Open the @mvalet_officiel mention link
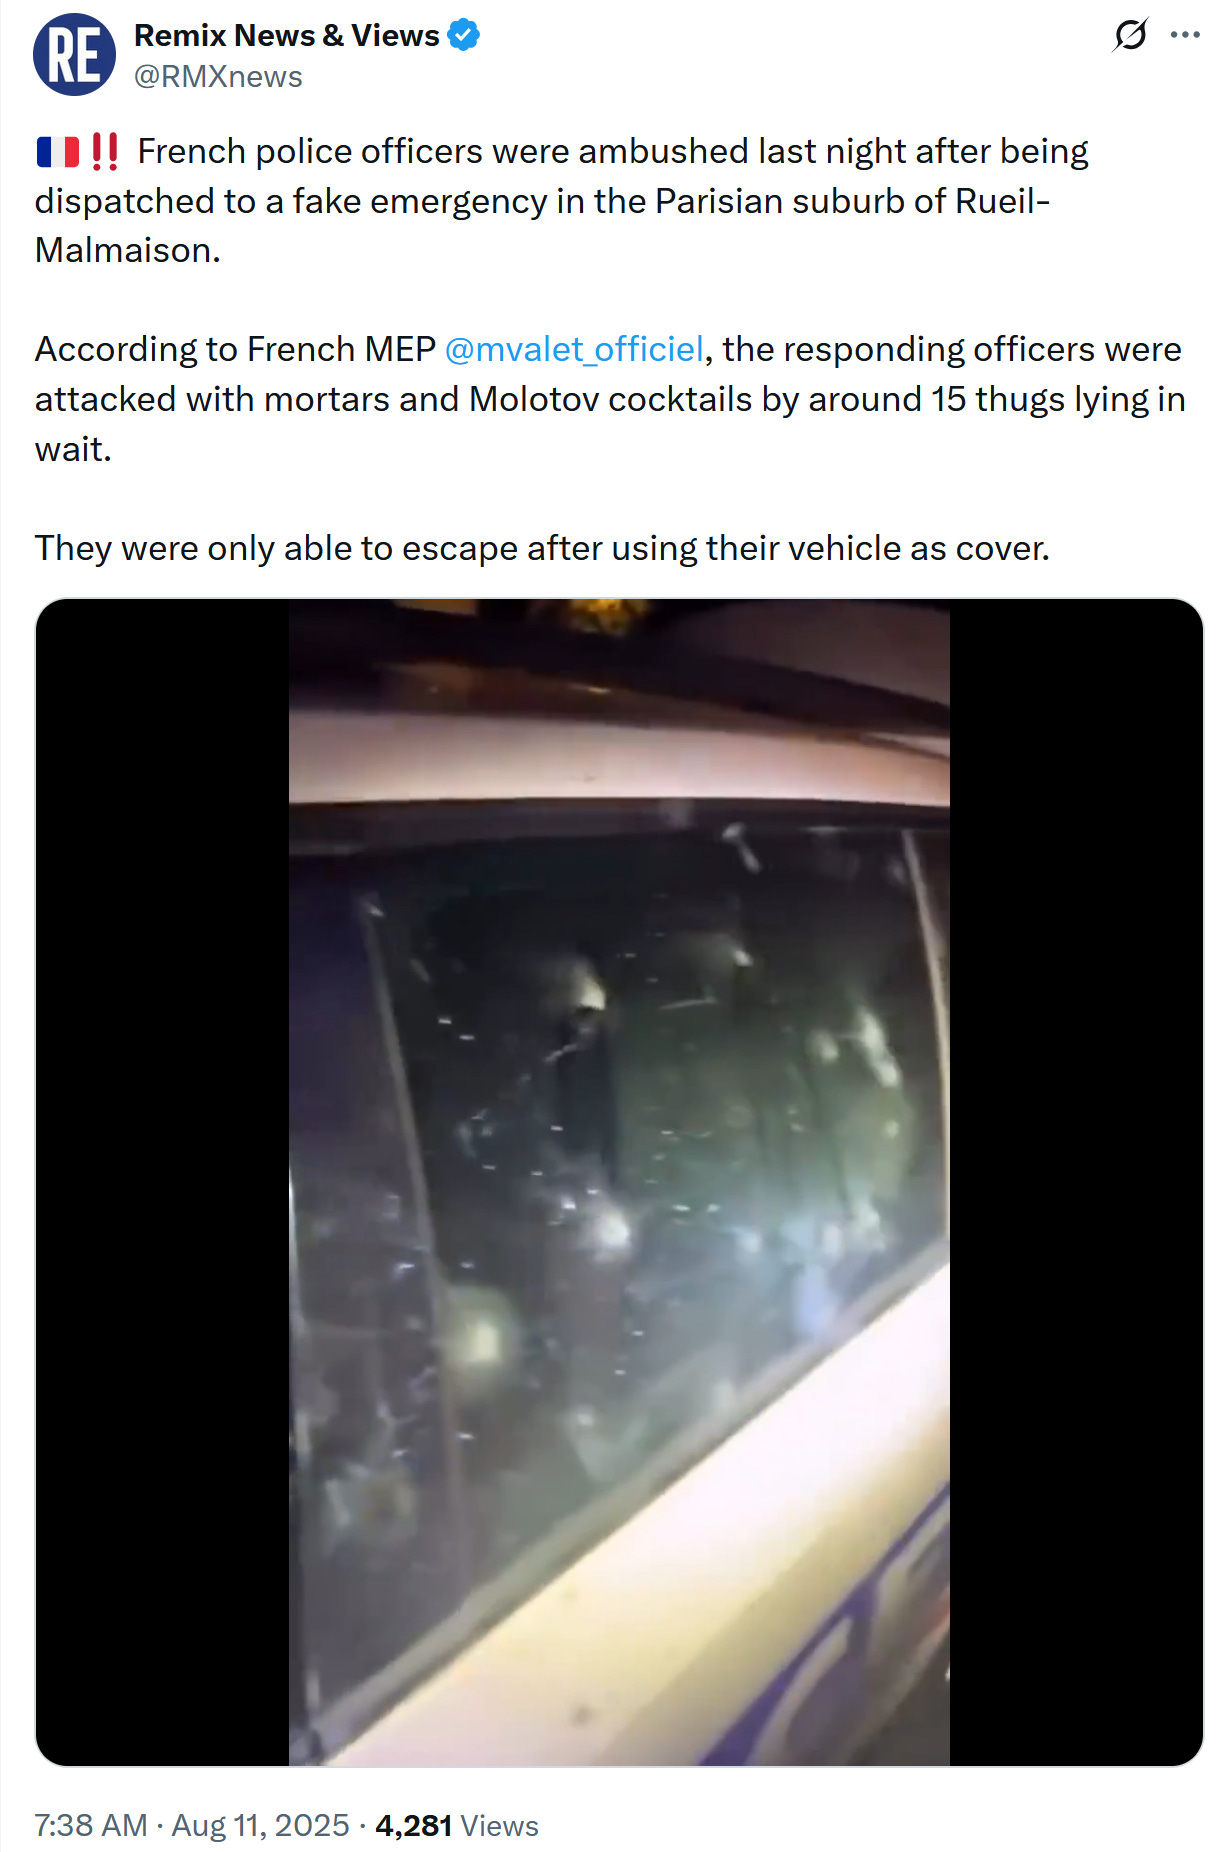The width and height of the screenshot is (1231, 1852). click(x=574, y=349)
